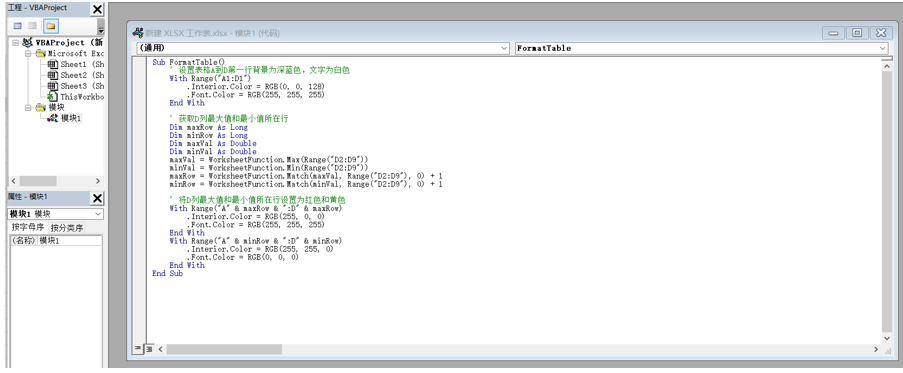Click the code window horizontal scrollbar thumb

(225, 349)
